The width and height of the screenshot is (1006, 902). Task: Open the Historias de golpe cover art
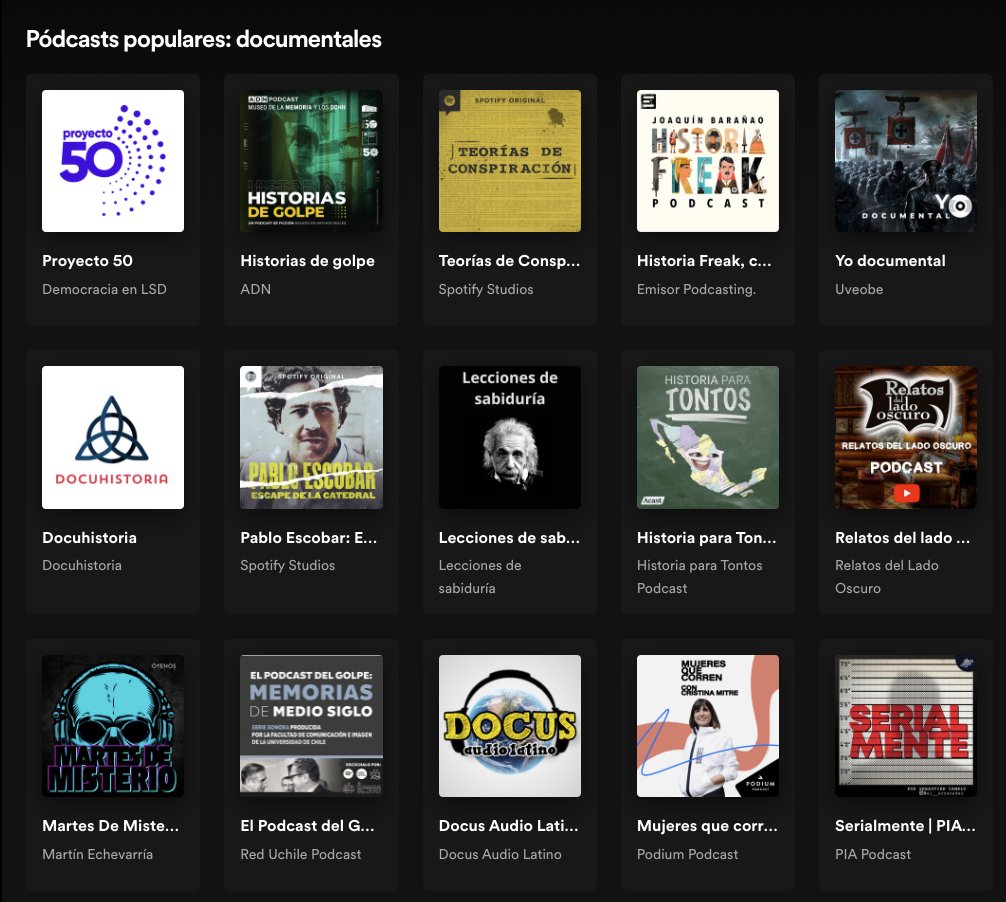pos(311,161)
